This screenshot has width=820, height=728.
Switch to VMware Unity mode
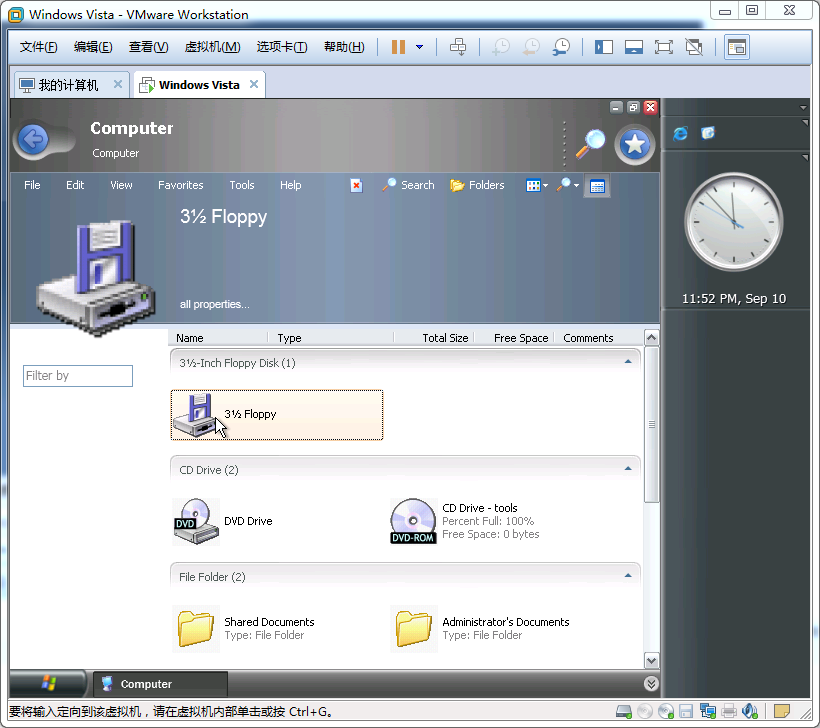tap(694, 47)
